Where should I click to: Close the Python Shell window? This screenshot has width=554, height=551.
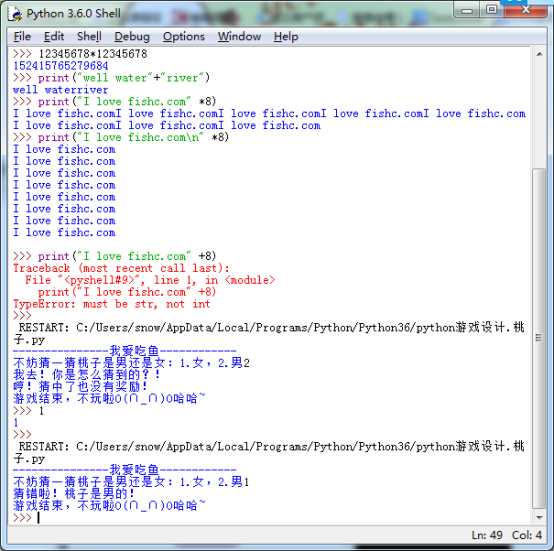click(x=525, y=10)
